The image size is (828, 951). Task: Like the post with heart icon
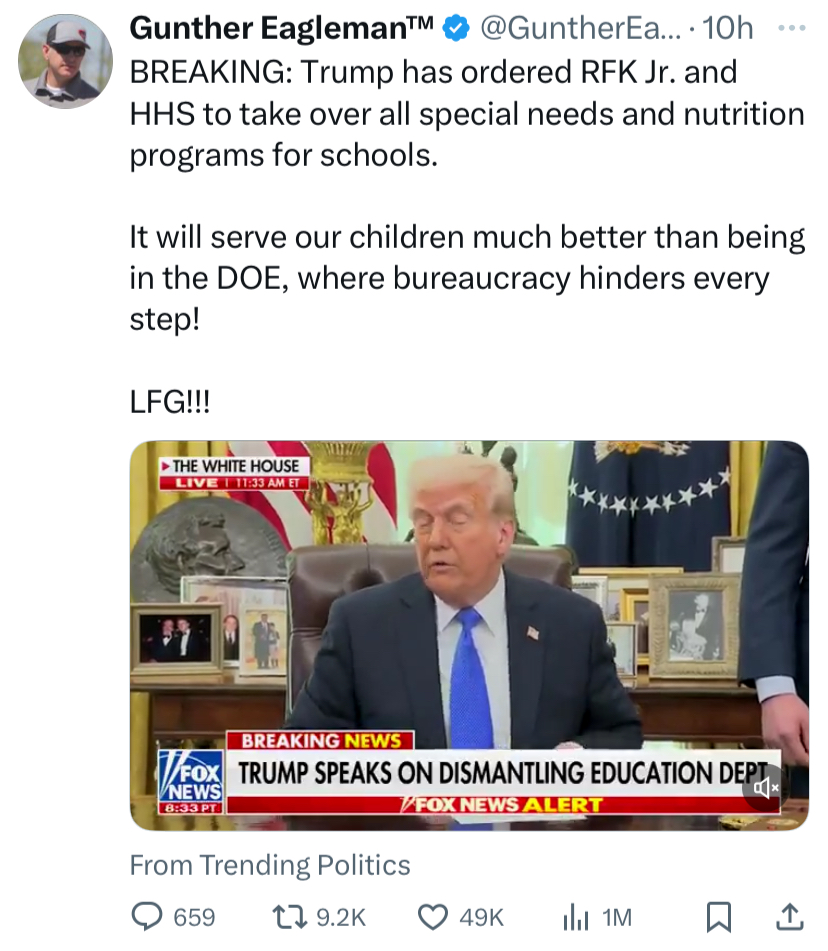tap(433, 917)
